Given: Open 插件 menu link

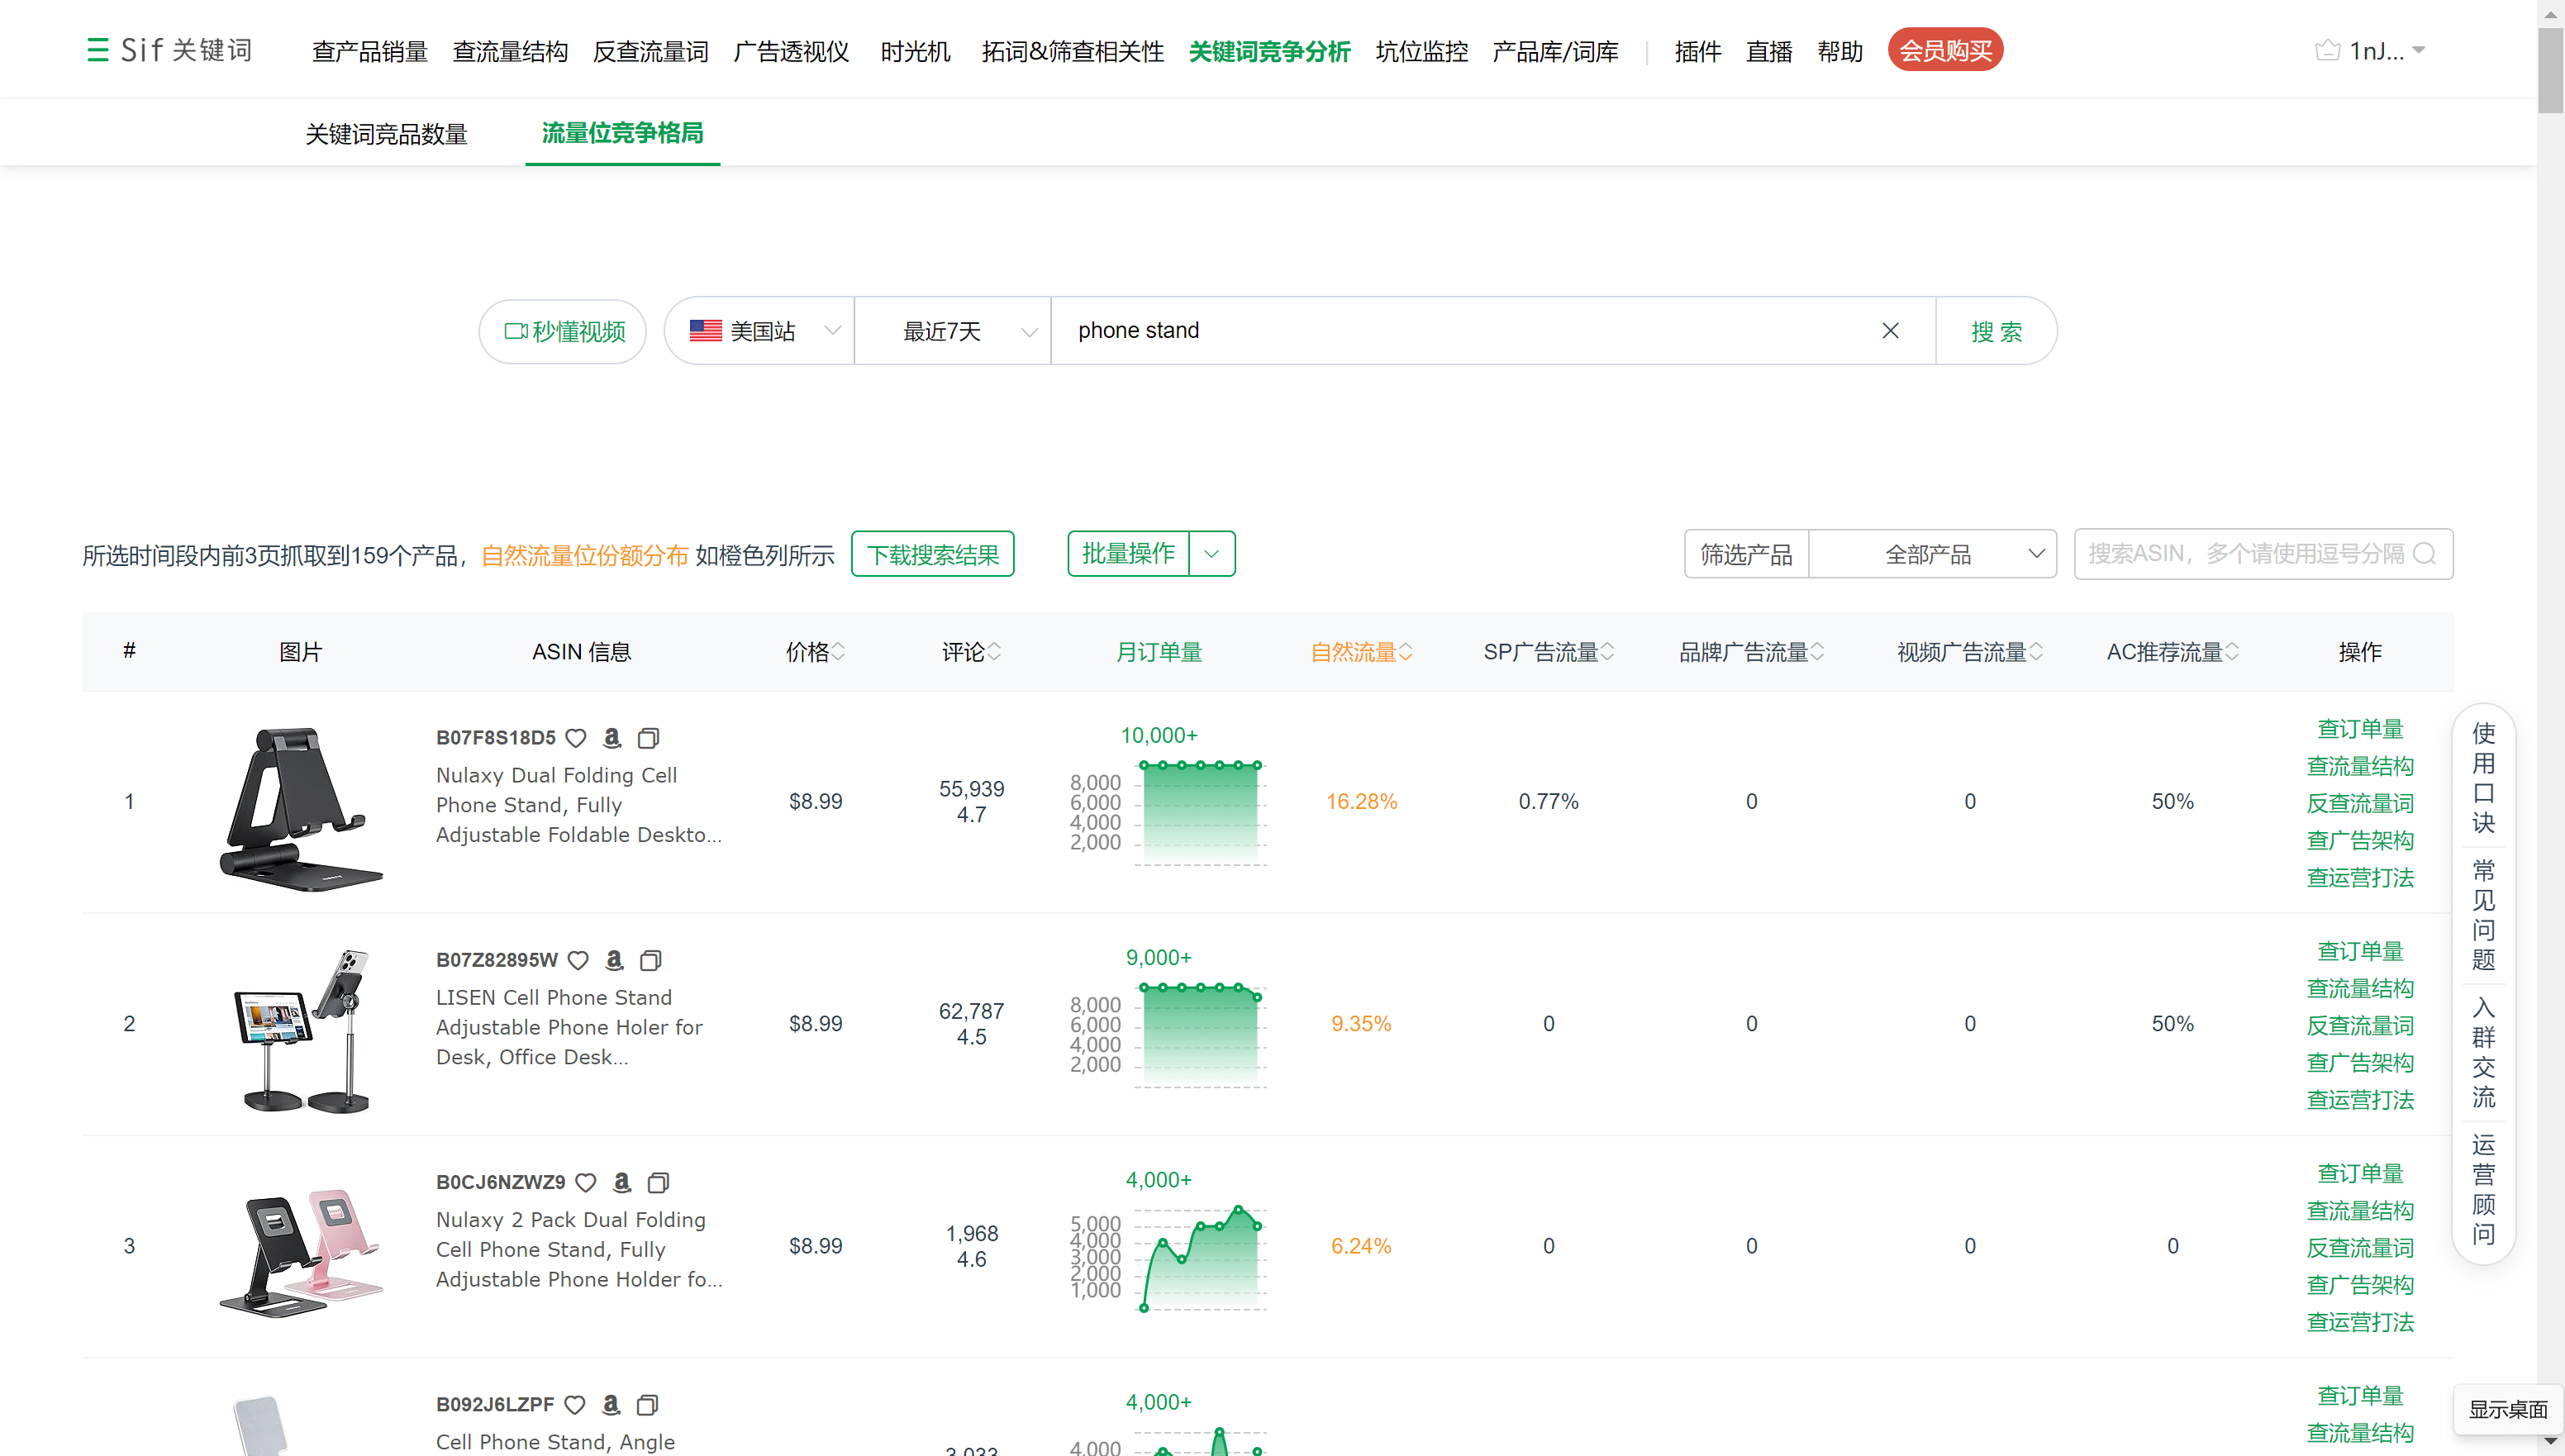Looking at the screenshot, I should 1697,51.
